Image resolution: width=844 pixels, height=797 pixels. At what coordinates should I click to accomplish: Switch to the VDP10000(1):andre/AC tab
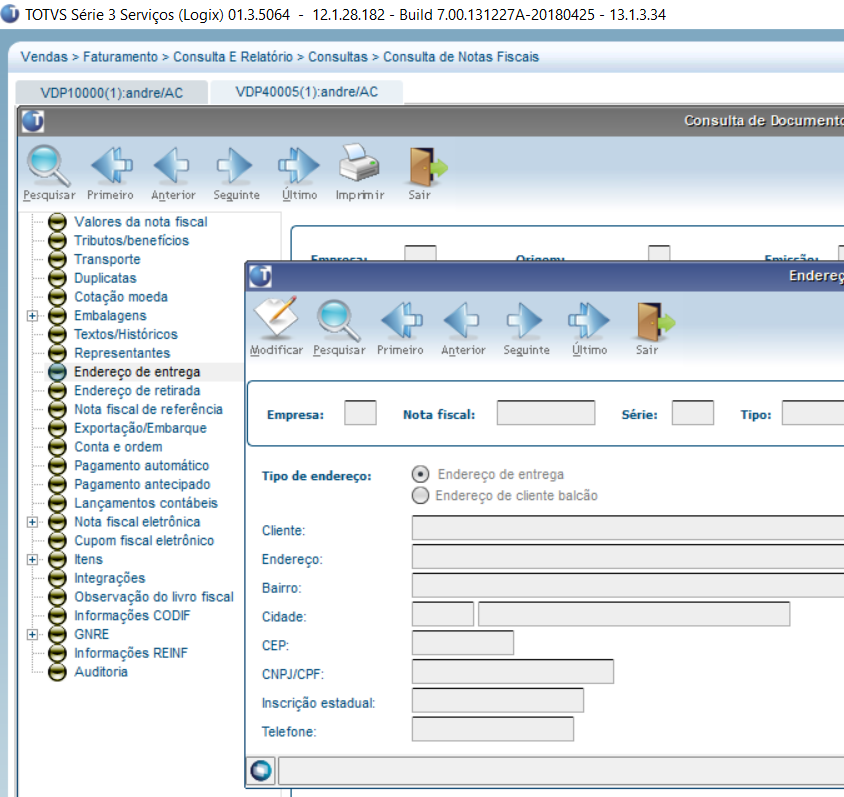[111, 93]
